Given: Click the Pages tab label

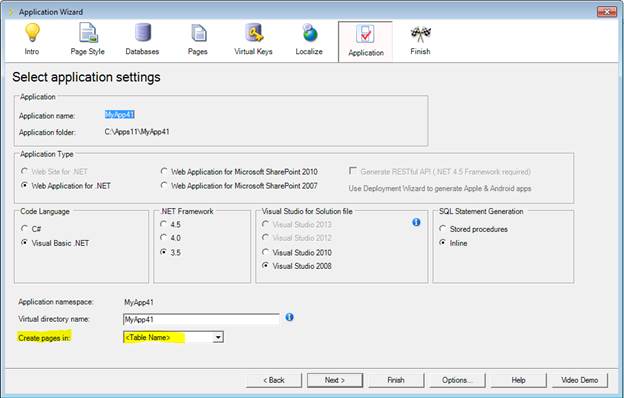Looking at the screenshot, I should 198,51.
